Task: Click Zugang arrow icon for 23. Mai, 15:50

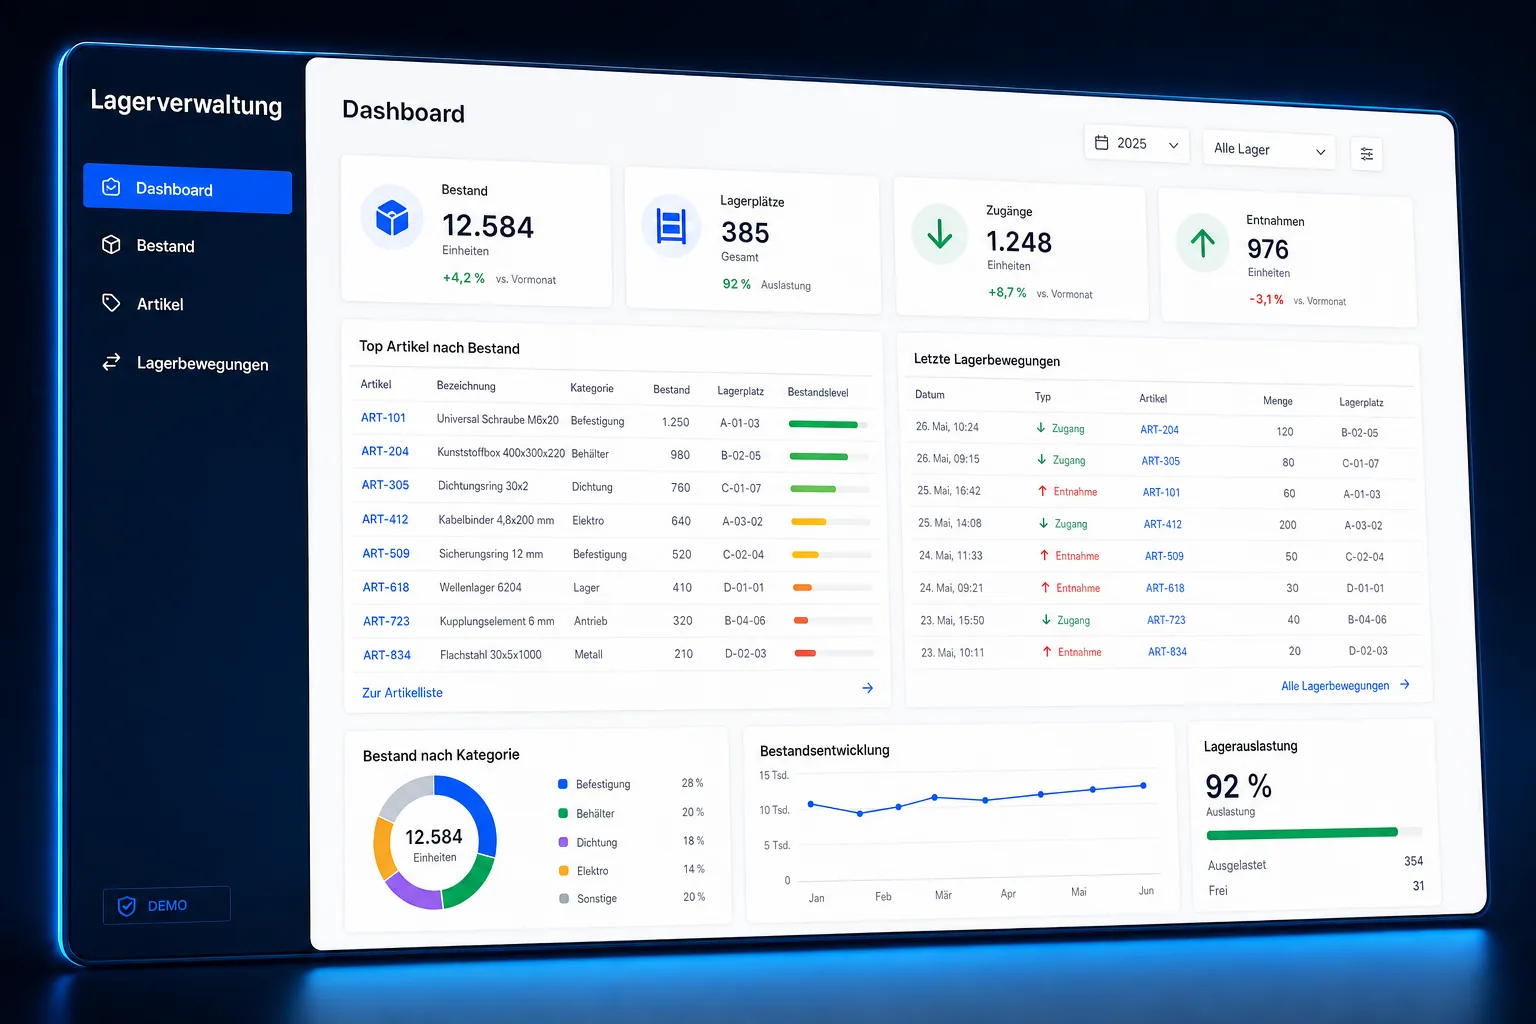Action: 1047,619
